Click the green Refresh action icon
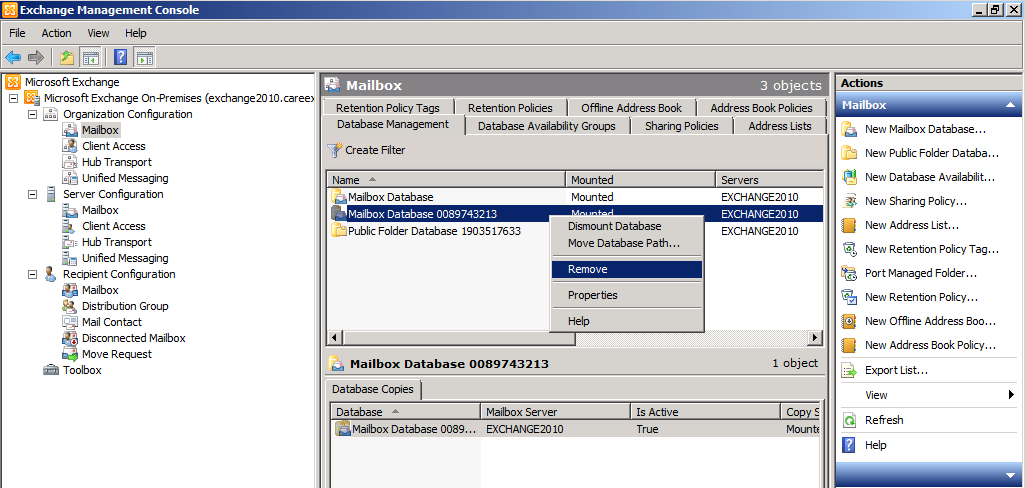 click(x=849, y=420)
